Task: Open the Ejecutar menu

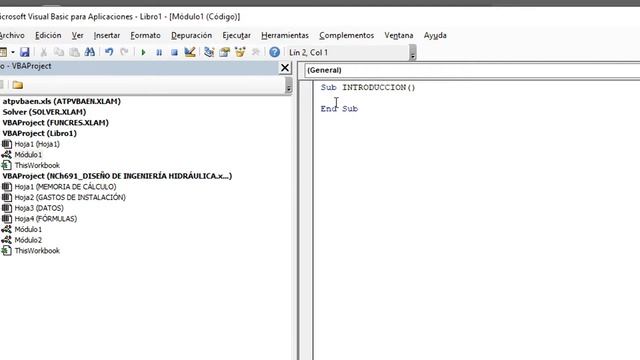Action: pos(236,36)
